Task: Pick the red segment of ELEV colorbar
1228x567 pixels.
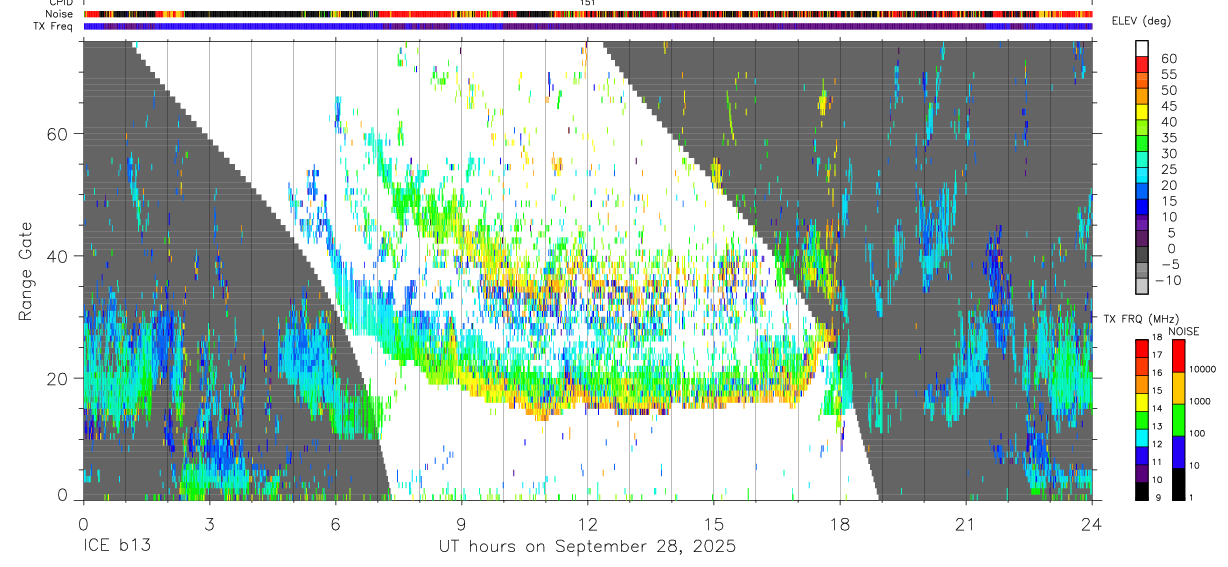Action: click(1142, 64)
